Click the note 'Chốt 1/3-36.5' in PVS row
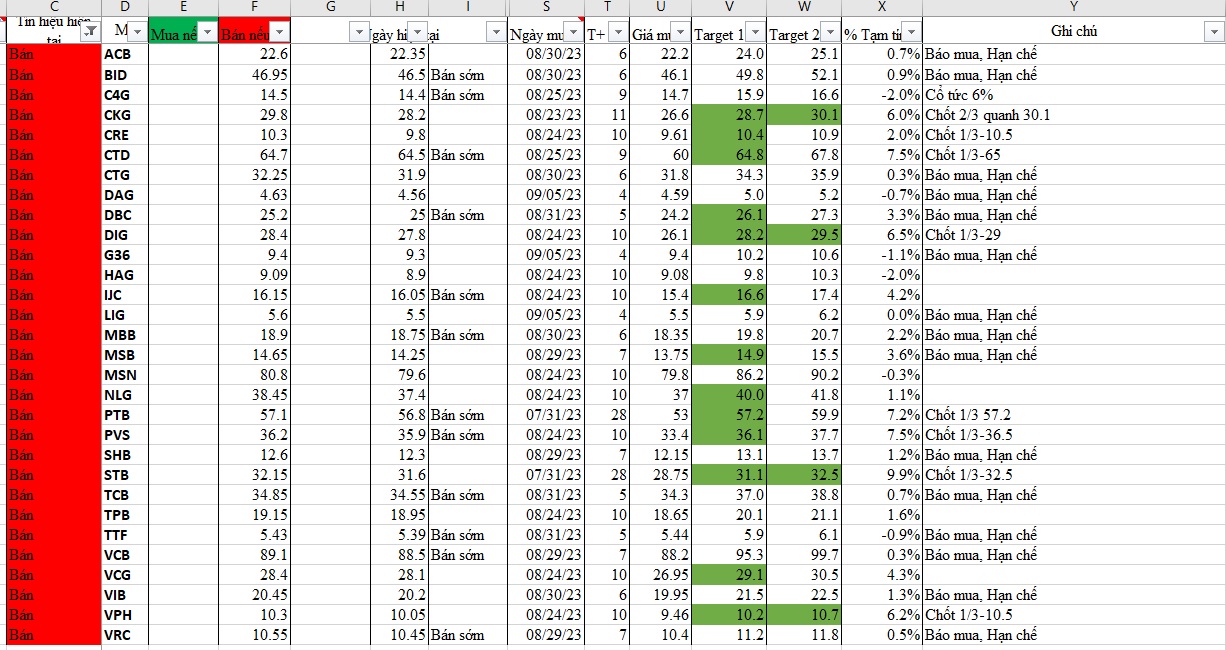This screenshot has width=1226, height=650. pyautogui.click(x=969, y=435)
